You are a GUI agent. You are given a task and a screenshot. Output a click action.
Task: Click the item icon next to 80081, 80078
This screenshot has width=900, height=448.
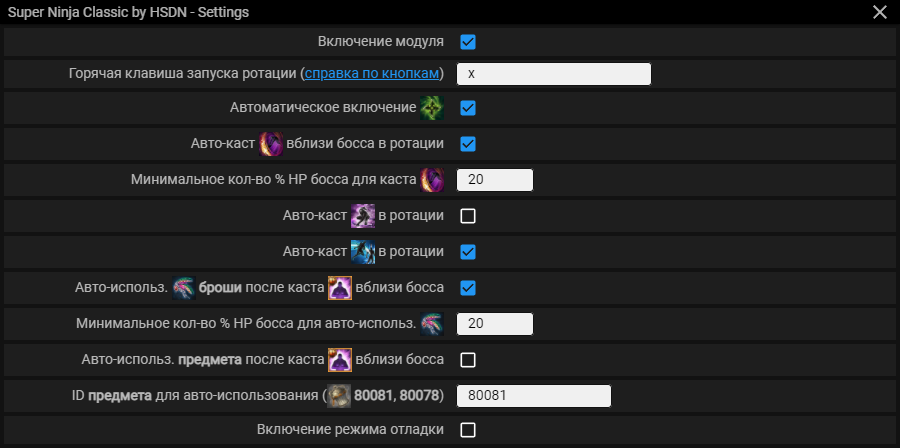[x=339, y=395]
